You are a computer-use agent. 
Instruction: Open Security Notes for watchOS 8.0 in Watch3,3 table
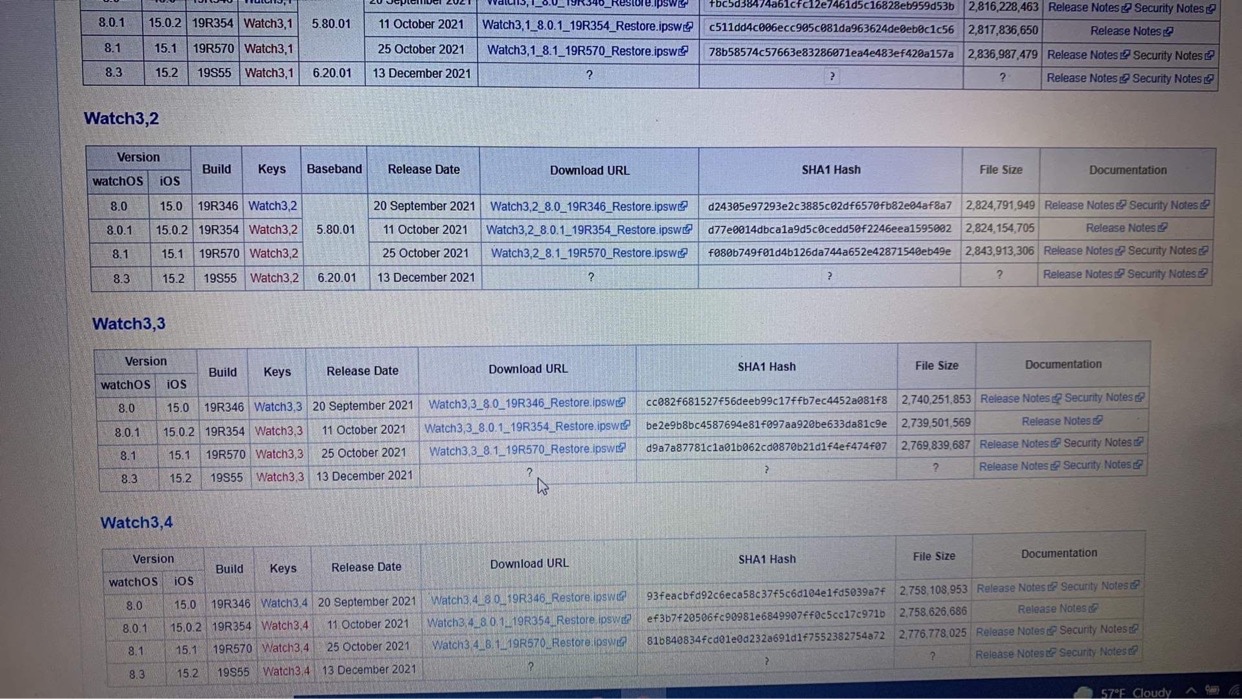(x=1105, y=398)
